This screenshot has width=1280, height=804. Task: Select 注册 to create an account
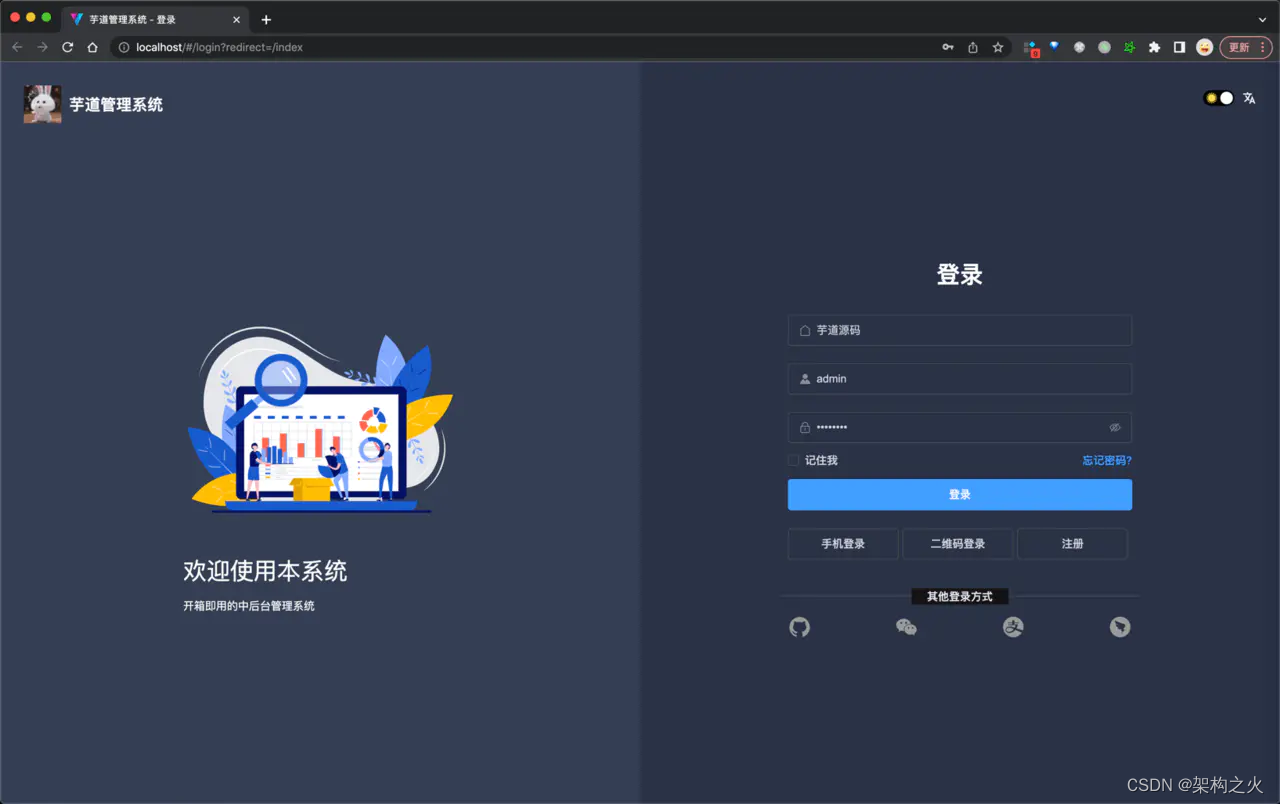(x=1072, y=543)
